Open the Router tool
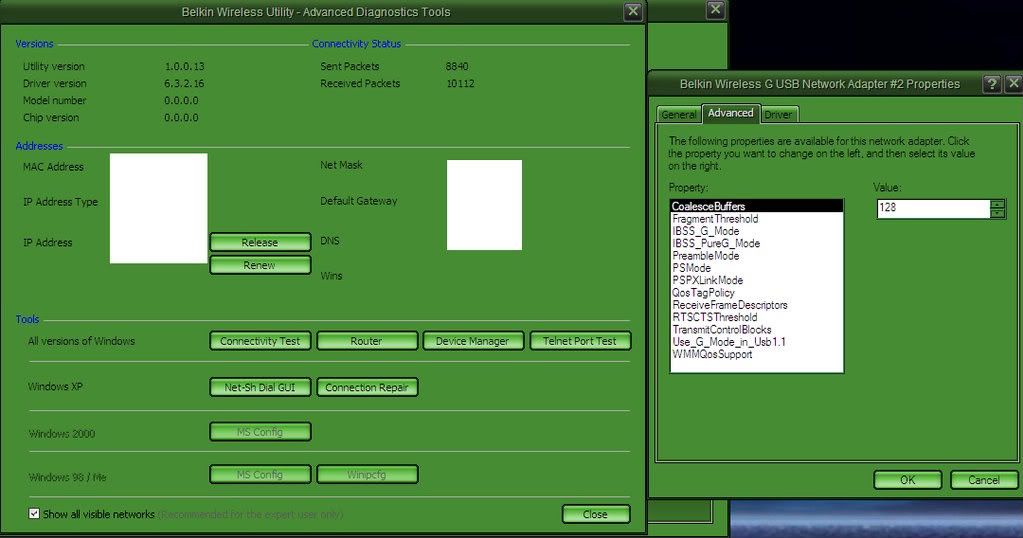The width and height of the screenshot is (1023, 538). tap(366, 341)
